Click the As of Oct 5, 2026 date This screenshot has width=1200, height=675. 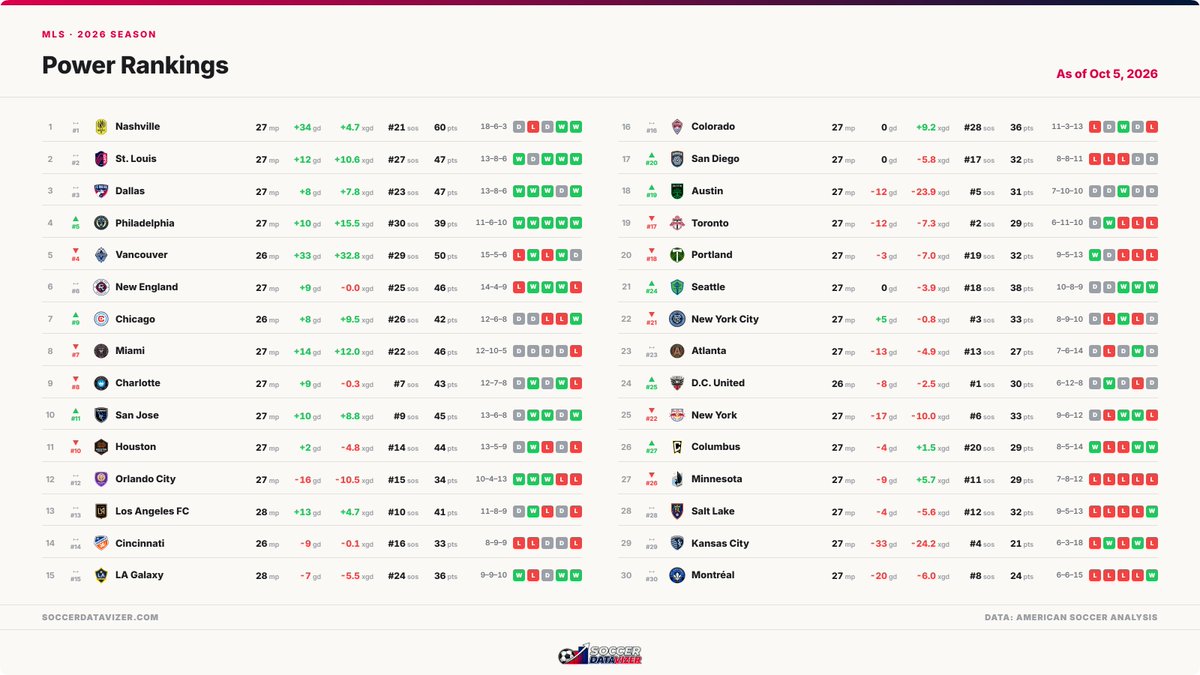click(x=1107, y=74)
